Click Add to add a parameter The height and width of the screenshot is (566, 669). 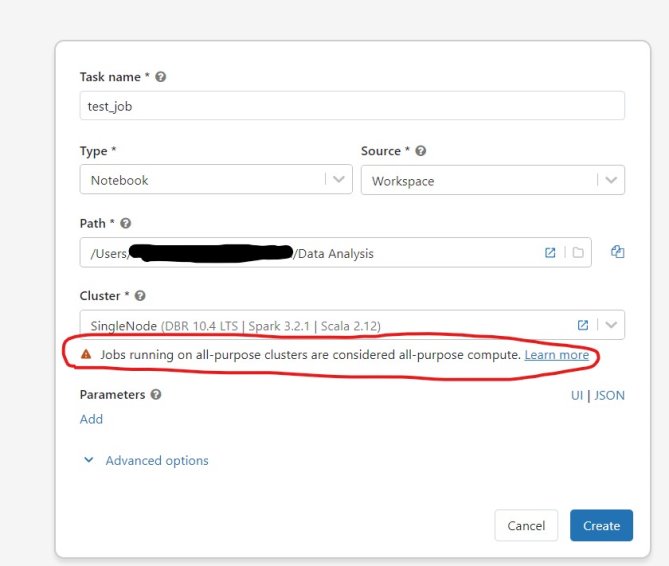(91, 419)
